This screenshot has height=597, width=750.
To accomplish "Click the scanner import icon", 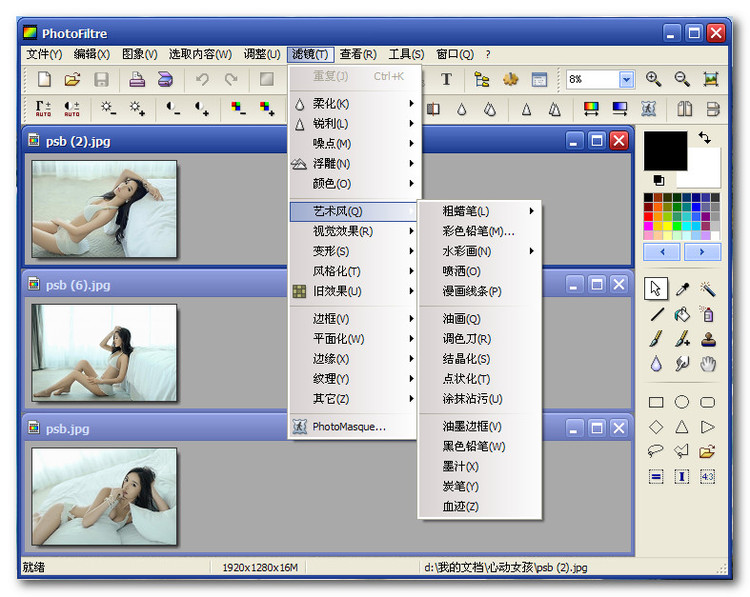I will pos(166,79).
